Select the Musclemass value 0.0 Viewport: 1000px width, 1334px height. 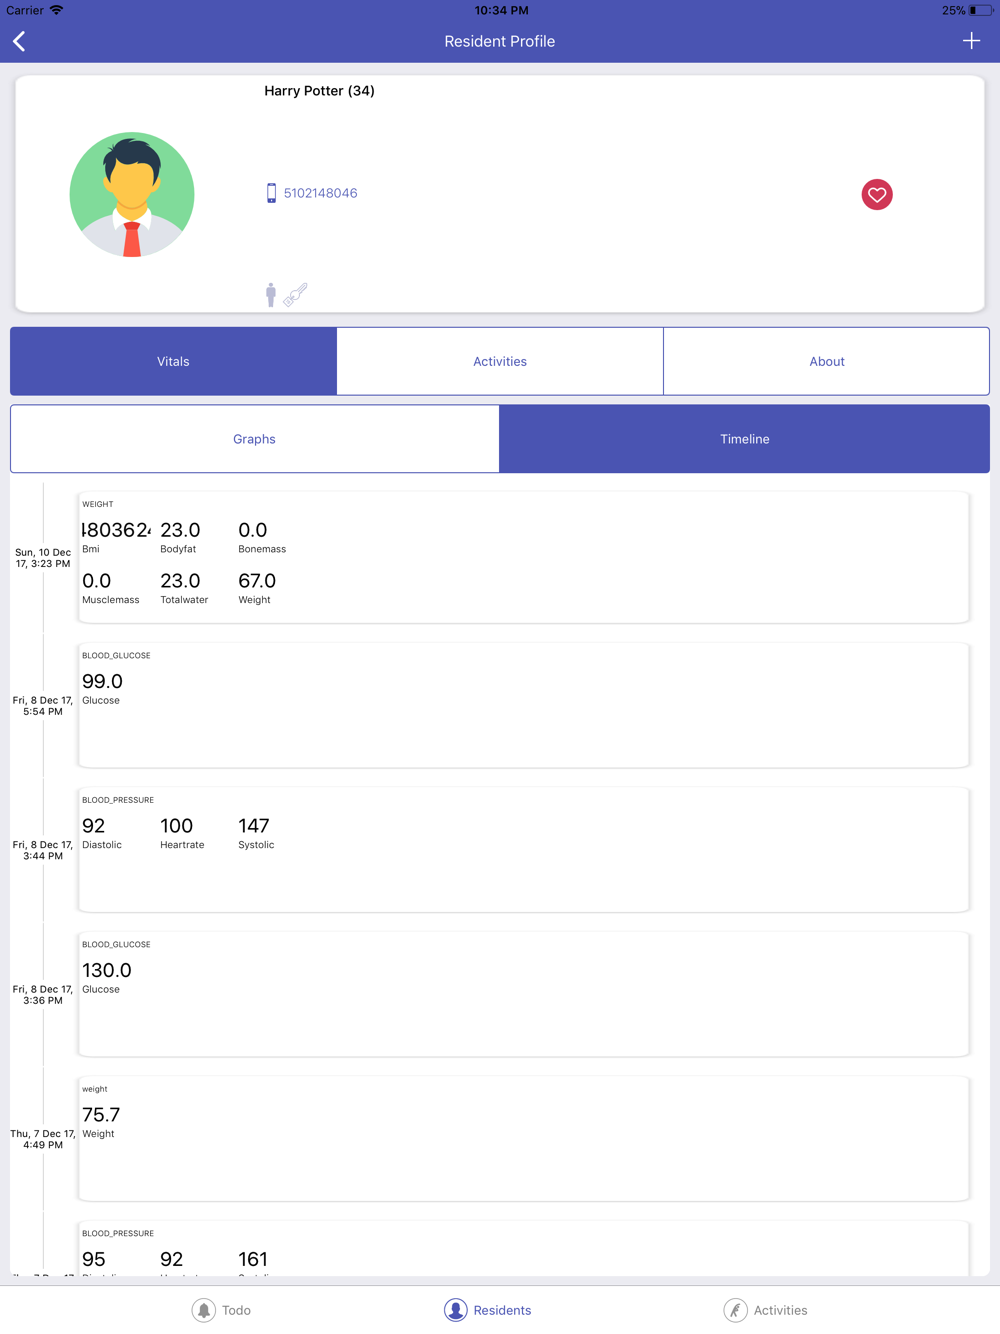(96, 581)
